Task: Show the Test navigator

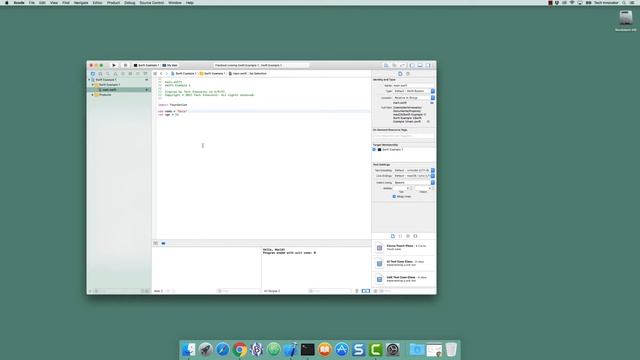Action: (x=123, y=74)
